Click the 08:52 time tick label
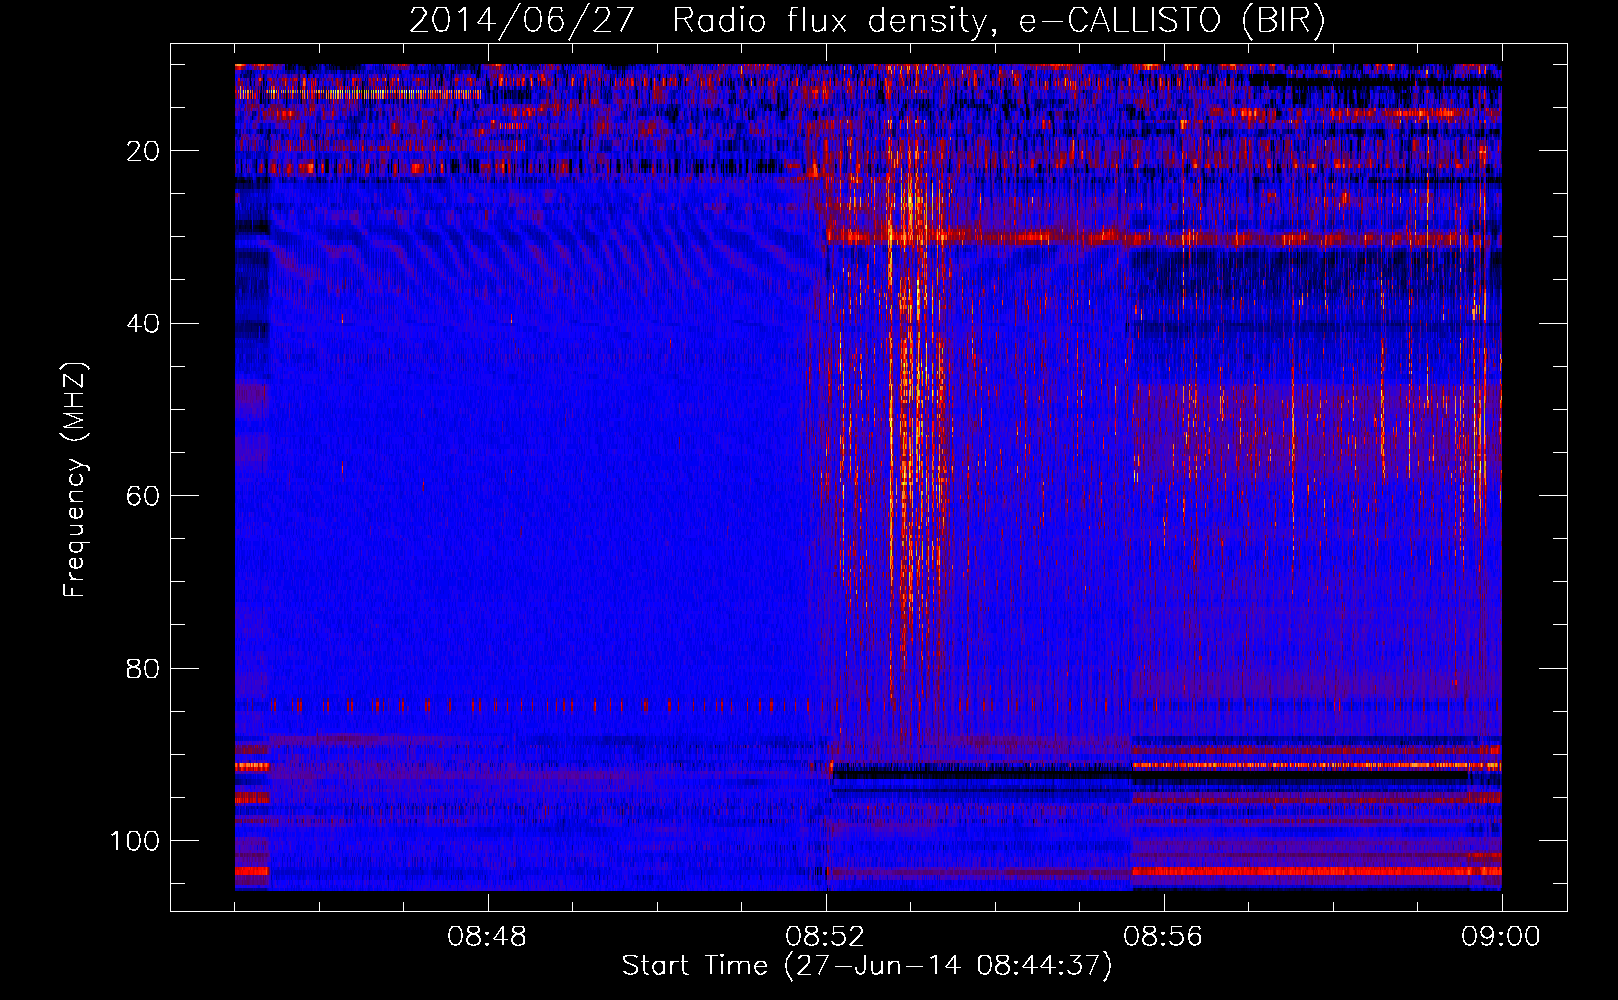The image size is (1618, 1000). (x=825, y=936)
